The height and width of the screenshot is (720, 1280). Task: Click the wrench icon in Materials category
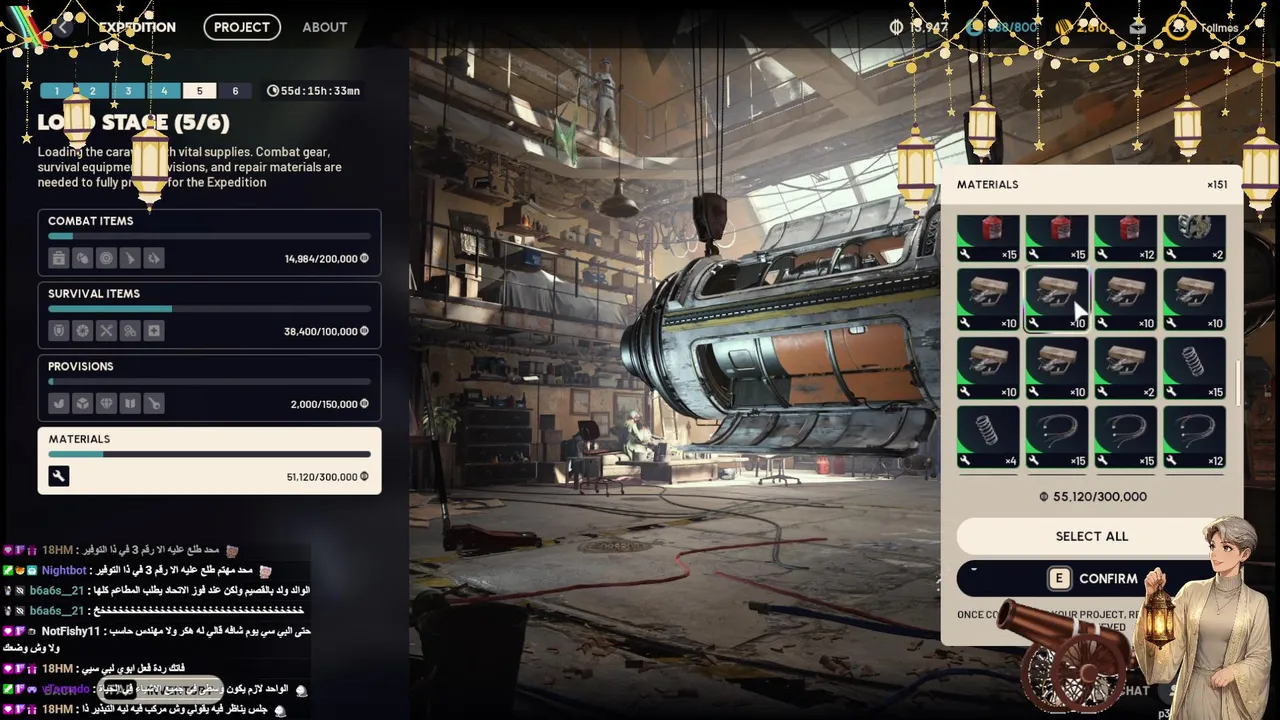click(58, 477)
